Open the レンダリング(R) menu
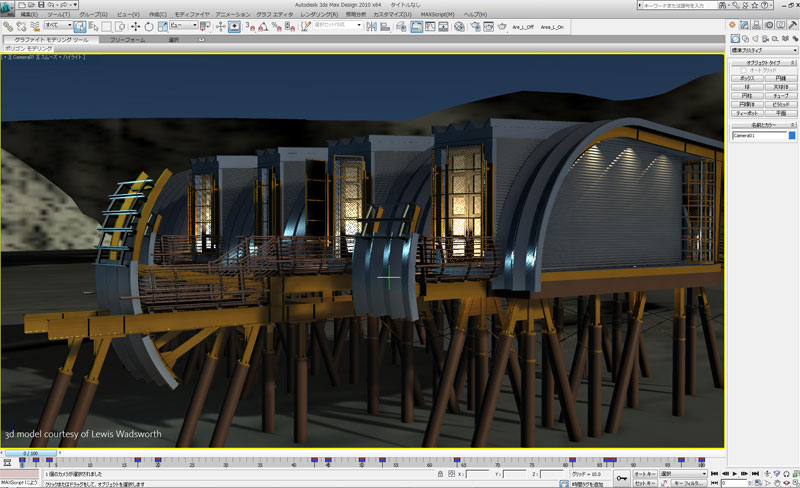The image size is (800, 488). pyautogui.click(x=317, y=15)
